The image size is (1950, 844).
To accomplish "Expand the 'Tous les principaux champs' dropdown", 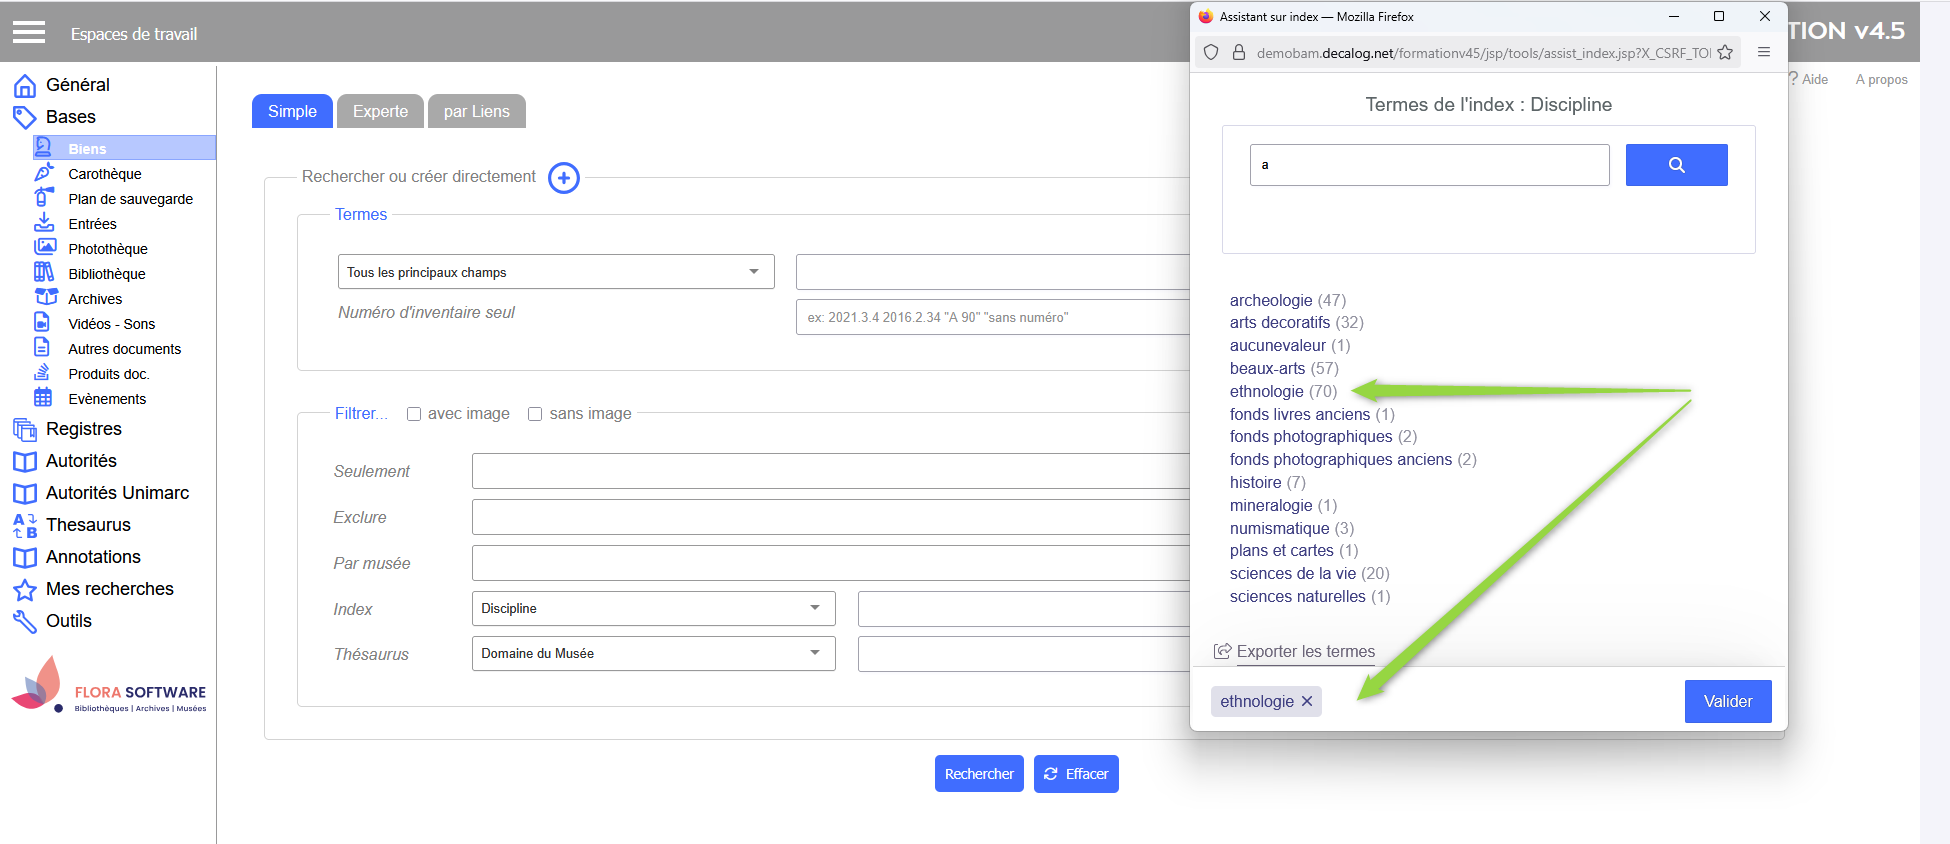I will tap(555, 272).
